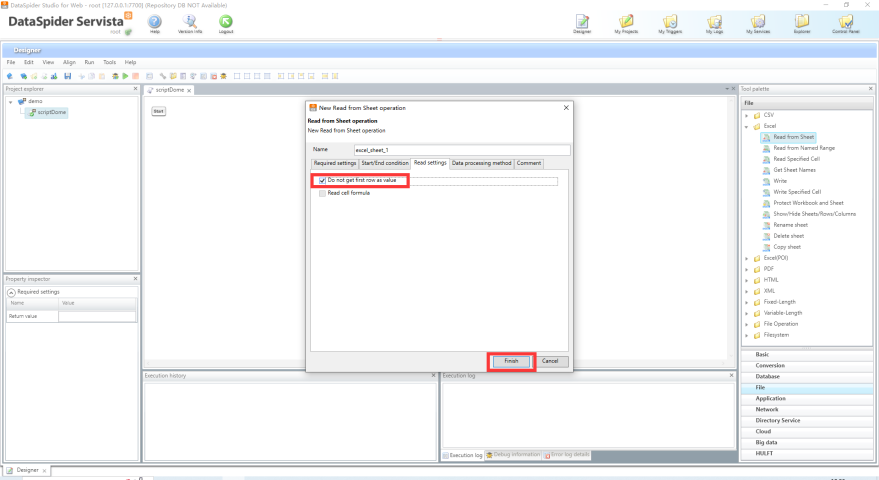Click the Start node on canvas

click(x=159, y=112)
